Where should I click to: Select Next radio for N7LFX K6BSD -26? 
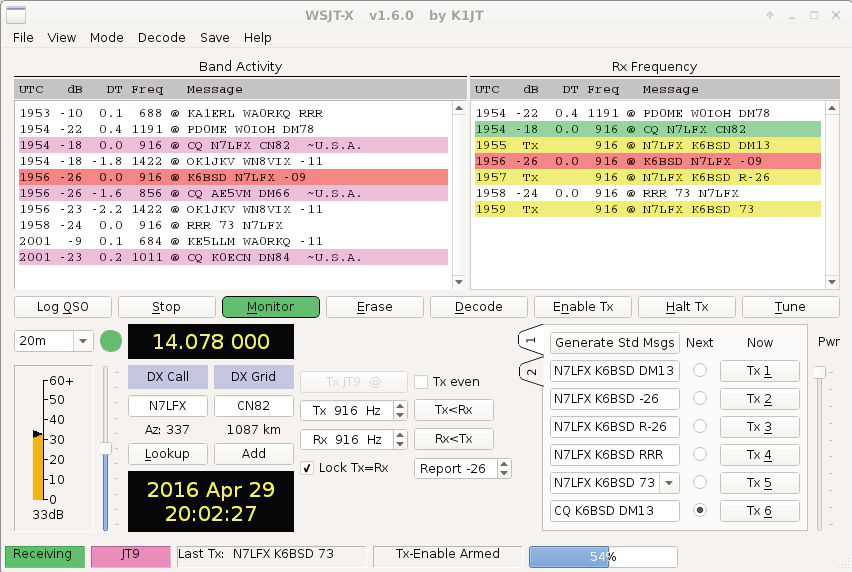click(700, 398)
